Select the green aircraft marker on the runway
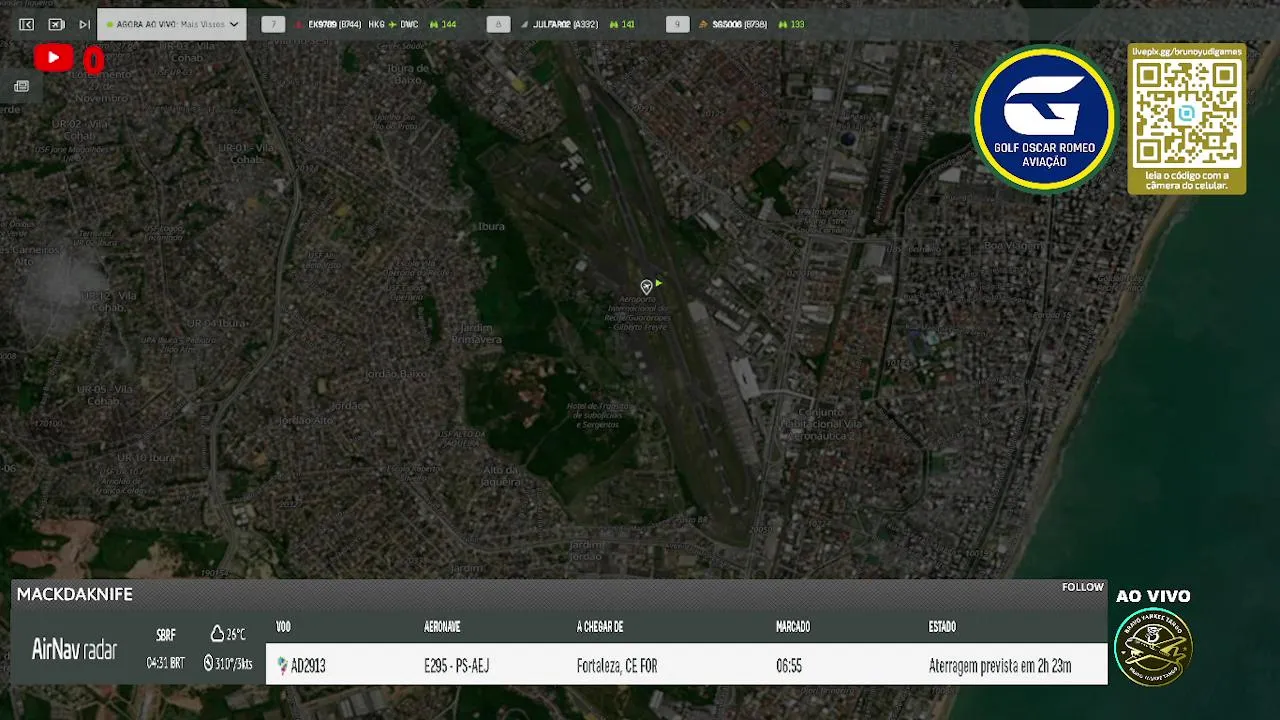1280x720 pixels. click(x=658, y=284)
